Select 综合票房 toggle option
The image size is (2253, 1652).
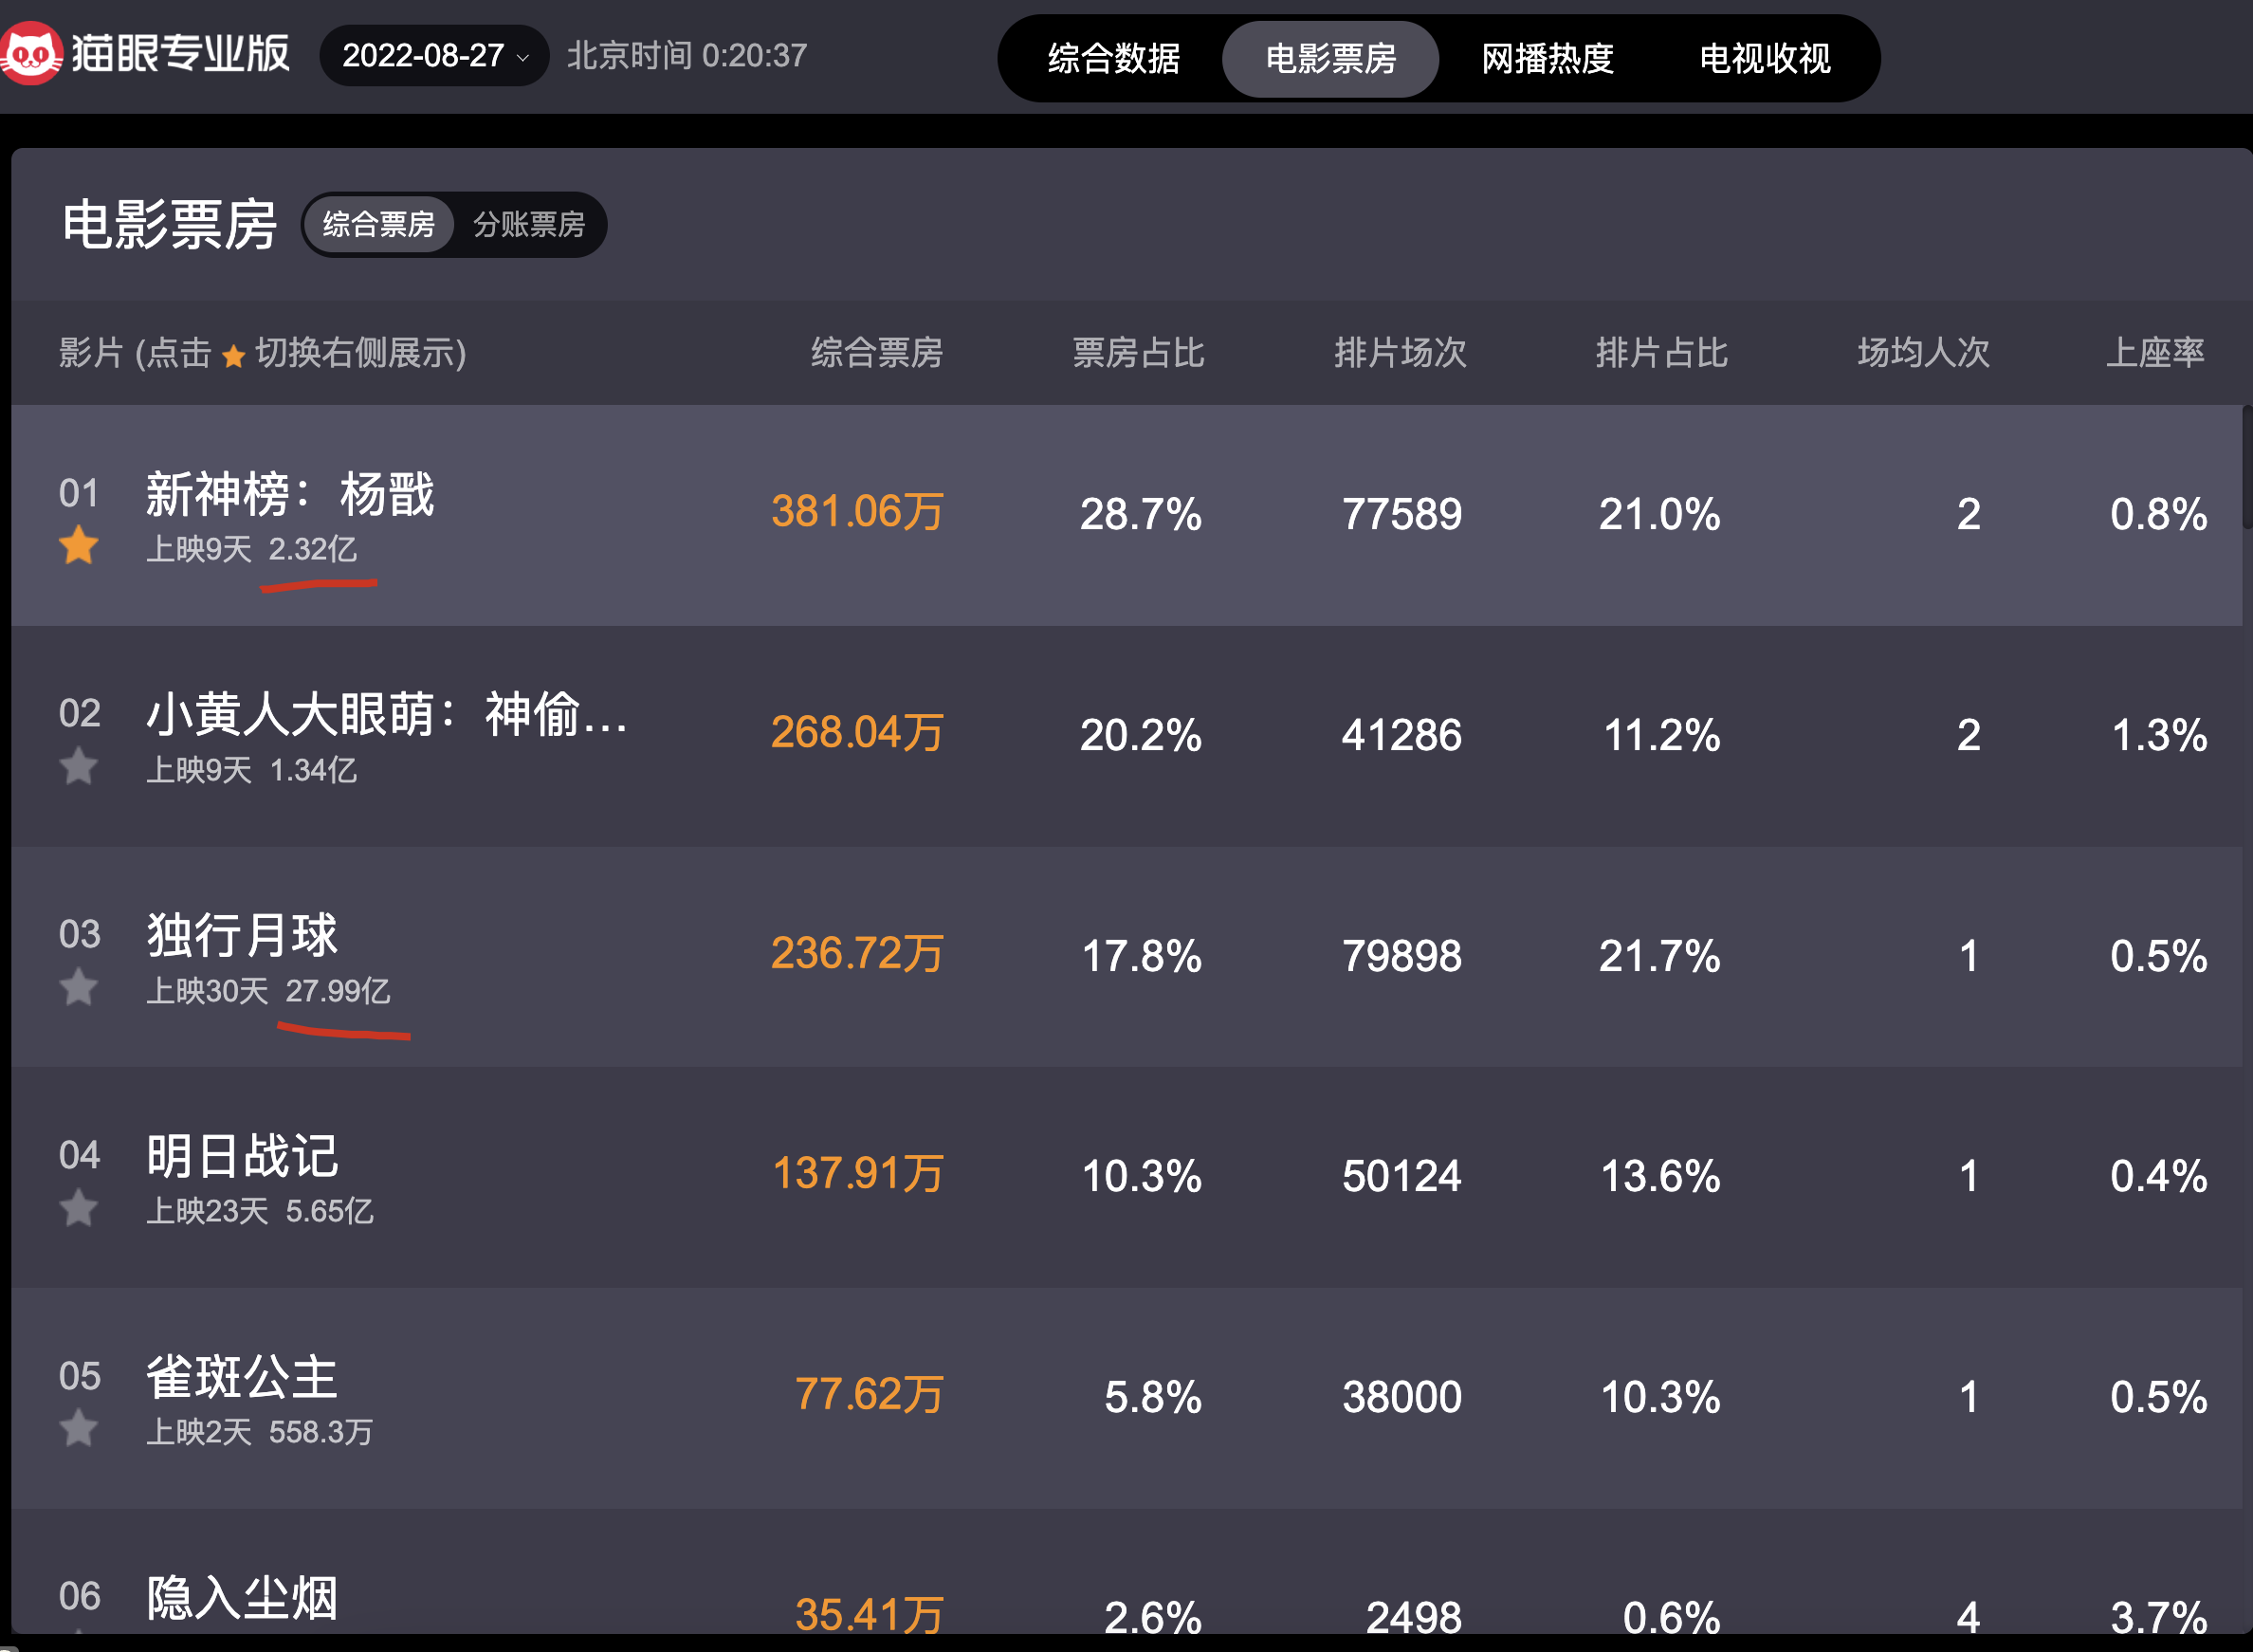coord(378,224)
